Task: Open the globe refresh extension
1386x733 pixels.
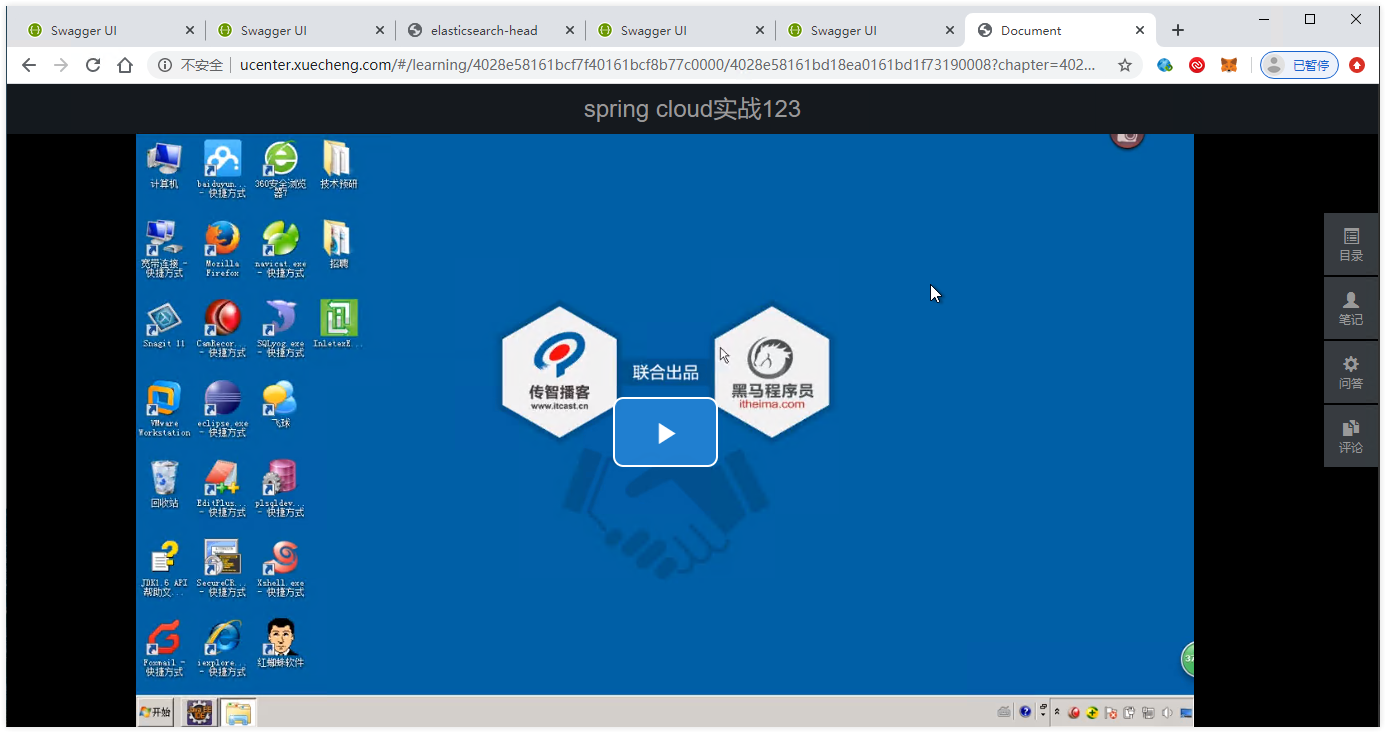Action: [1165, 65]
